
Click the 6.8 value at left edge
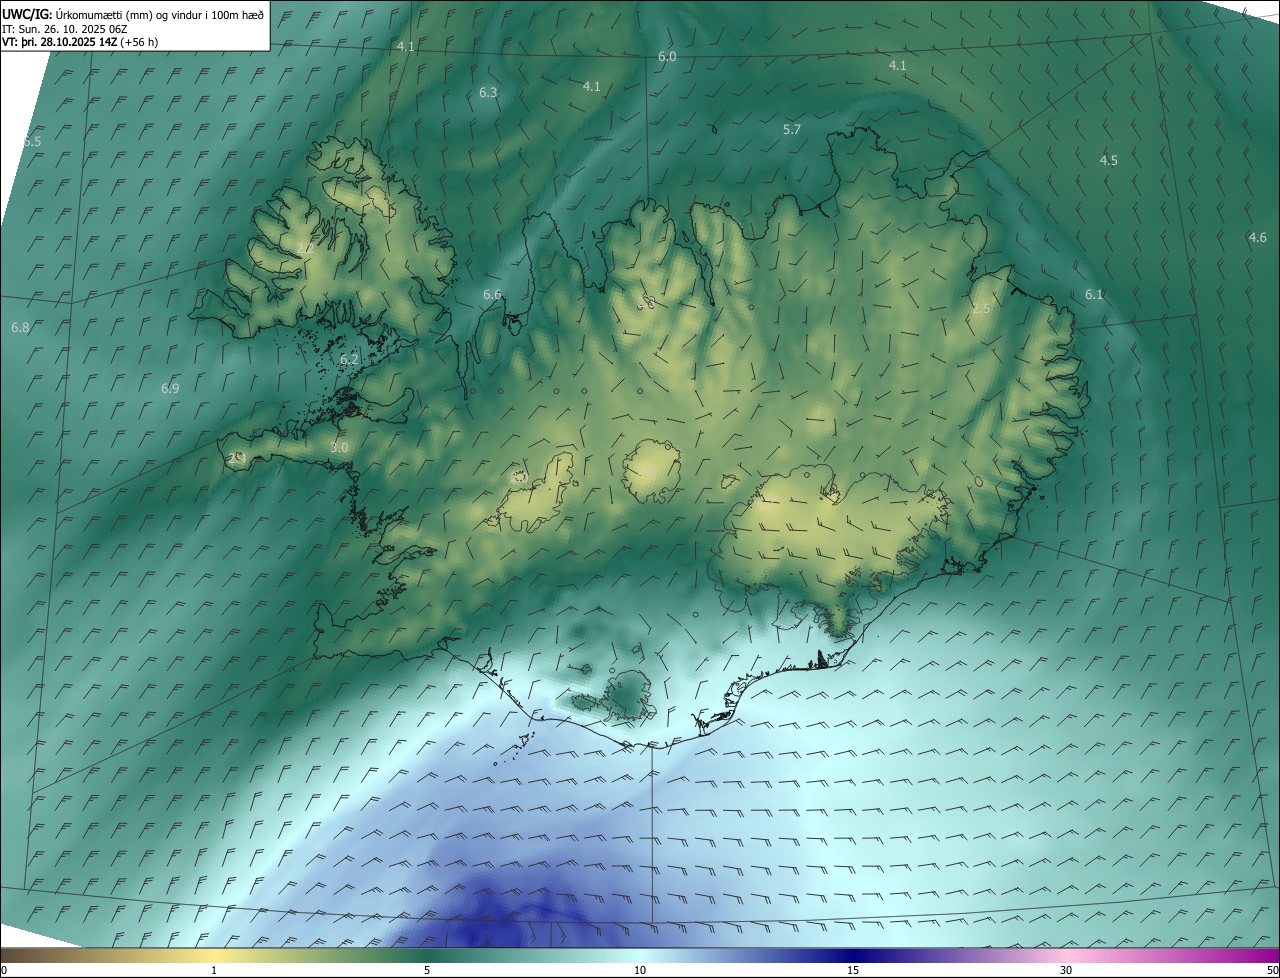20,327
